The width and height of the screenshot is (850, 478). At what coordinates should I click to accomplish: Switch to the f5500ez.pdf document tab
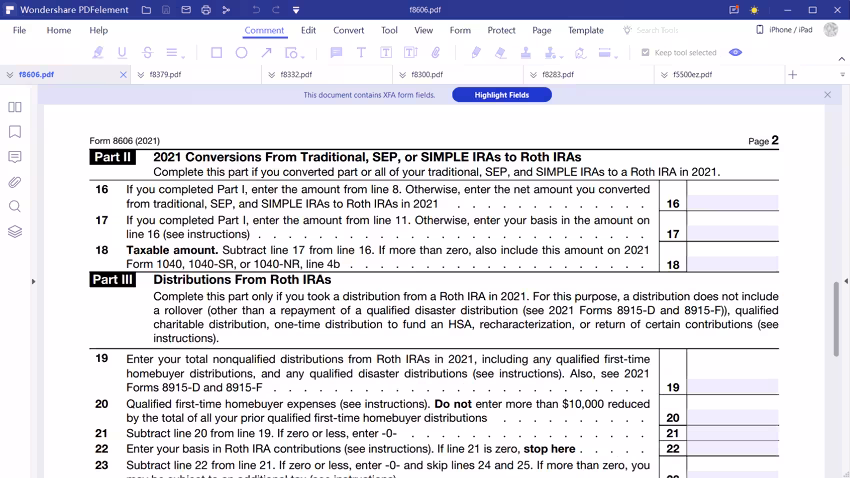pyautogui.click(x=720, y=74)
